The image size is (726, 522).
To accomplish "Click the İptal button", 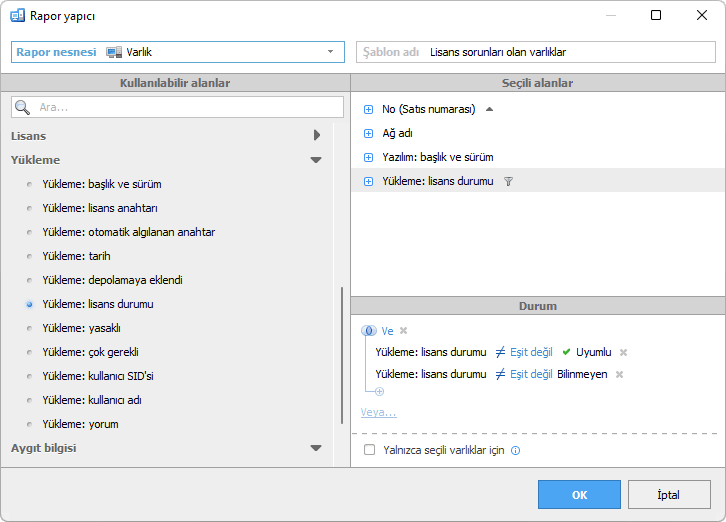I will point(669,494).
